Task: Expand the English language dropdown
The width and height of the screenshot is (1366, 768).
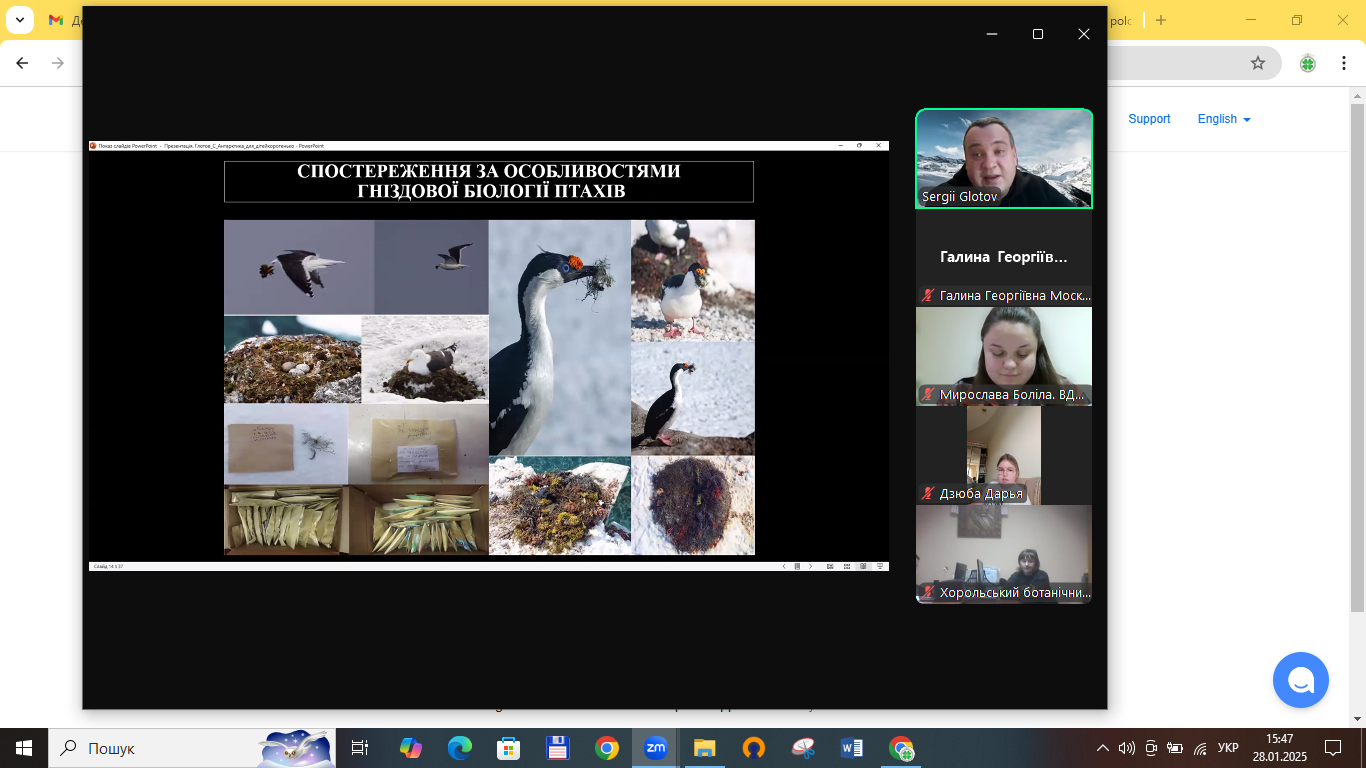Action: (1224, 119)
